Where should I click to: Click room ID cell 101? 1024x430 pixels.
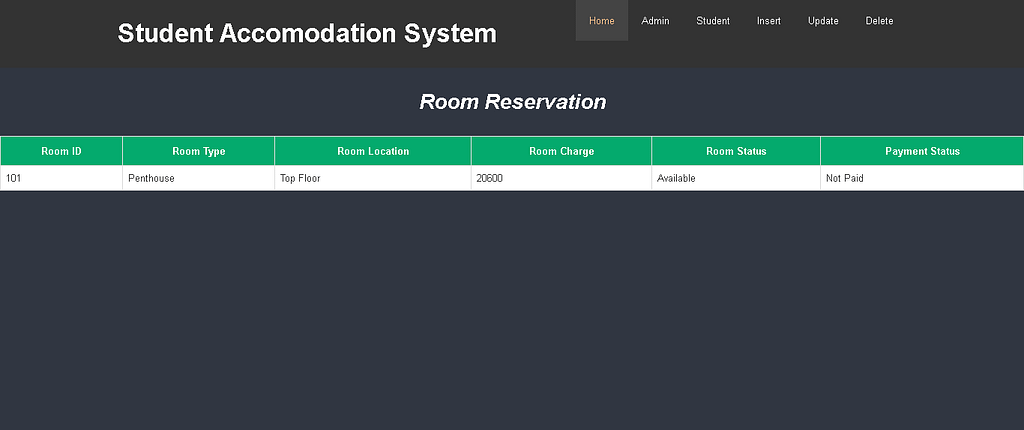point(14,178)
